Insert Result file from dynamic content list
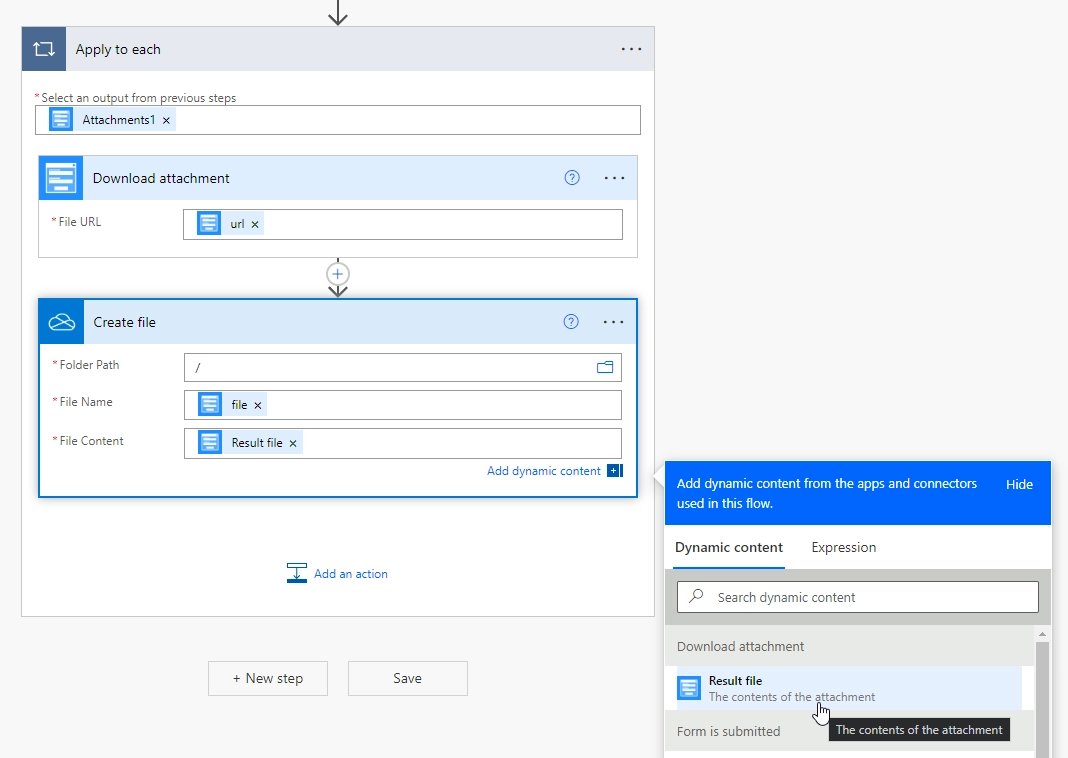Viewport: 1068px width, 758px height. click(849, 689)
